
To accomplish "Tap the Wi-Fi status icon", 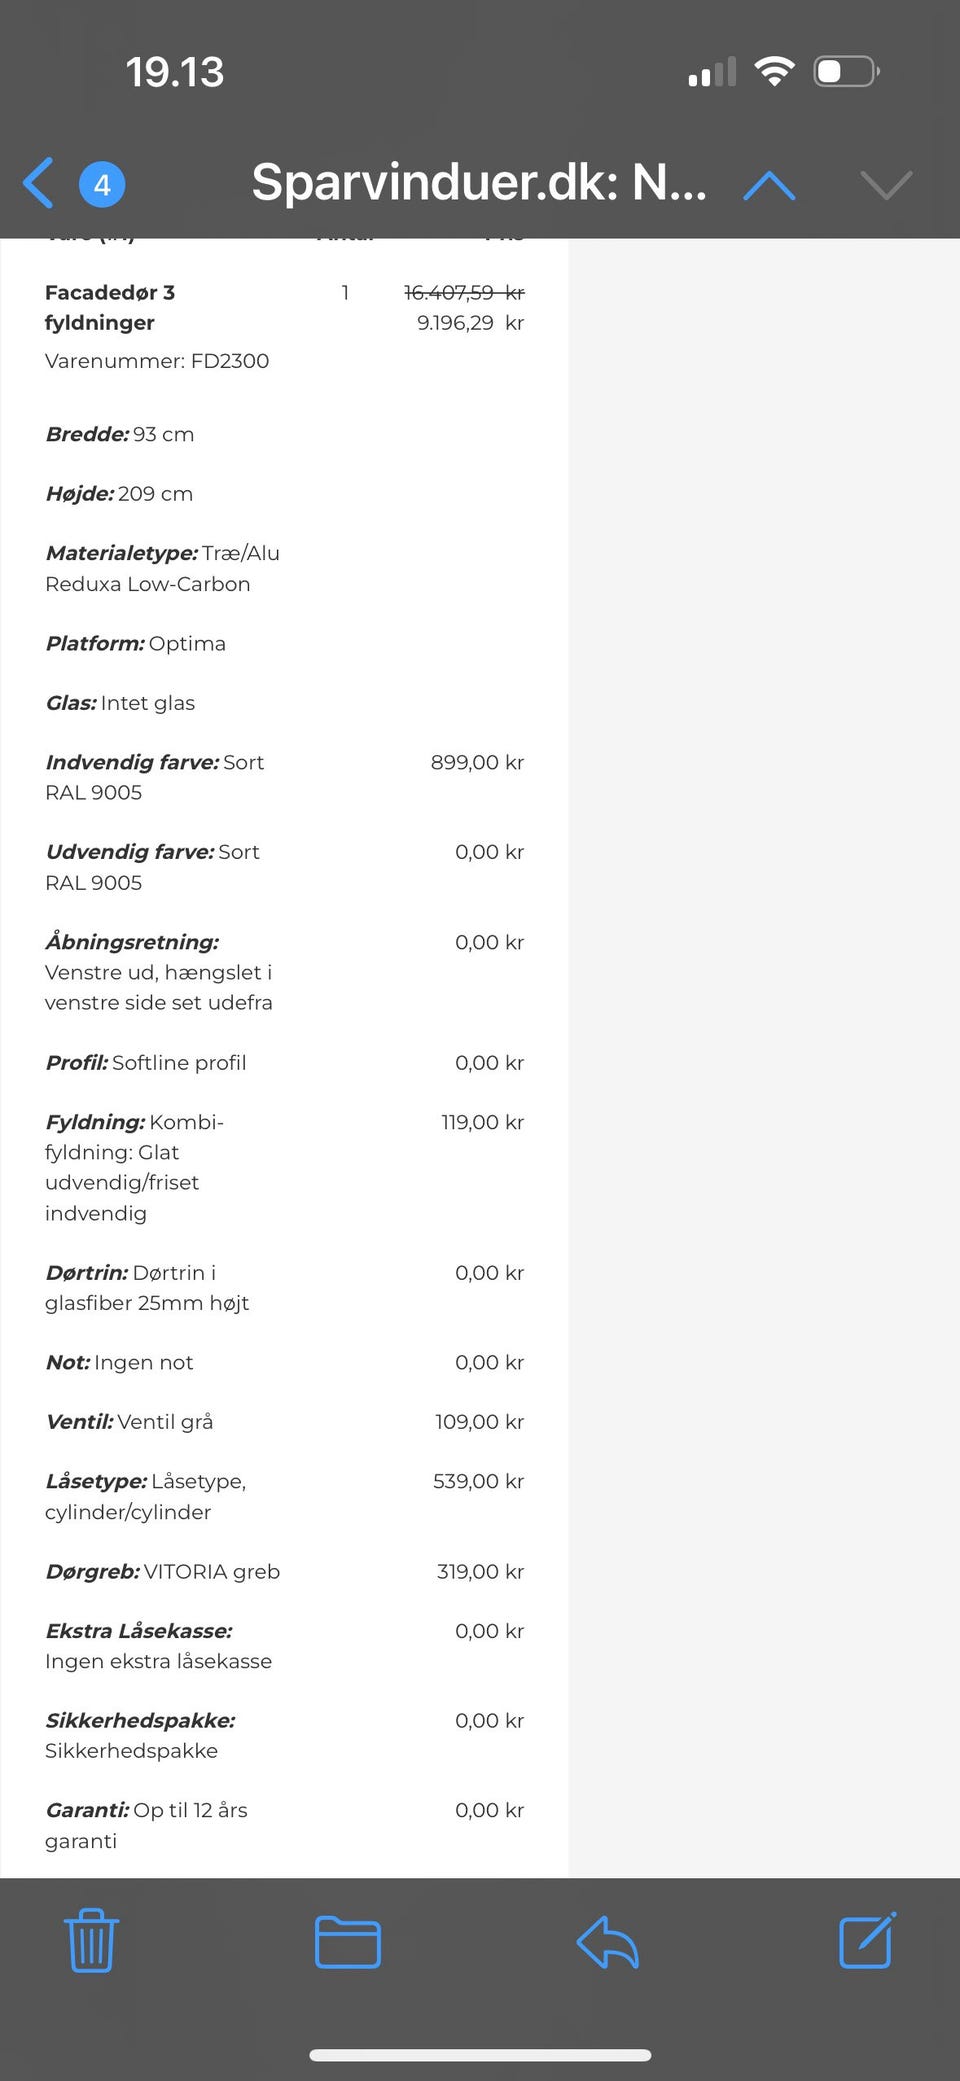I will click(774, 71).
